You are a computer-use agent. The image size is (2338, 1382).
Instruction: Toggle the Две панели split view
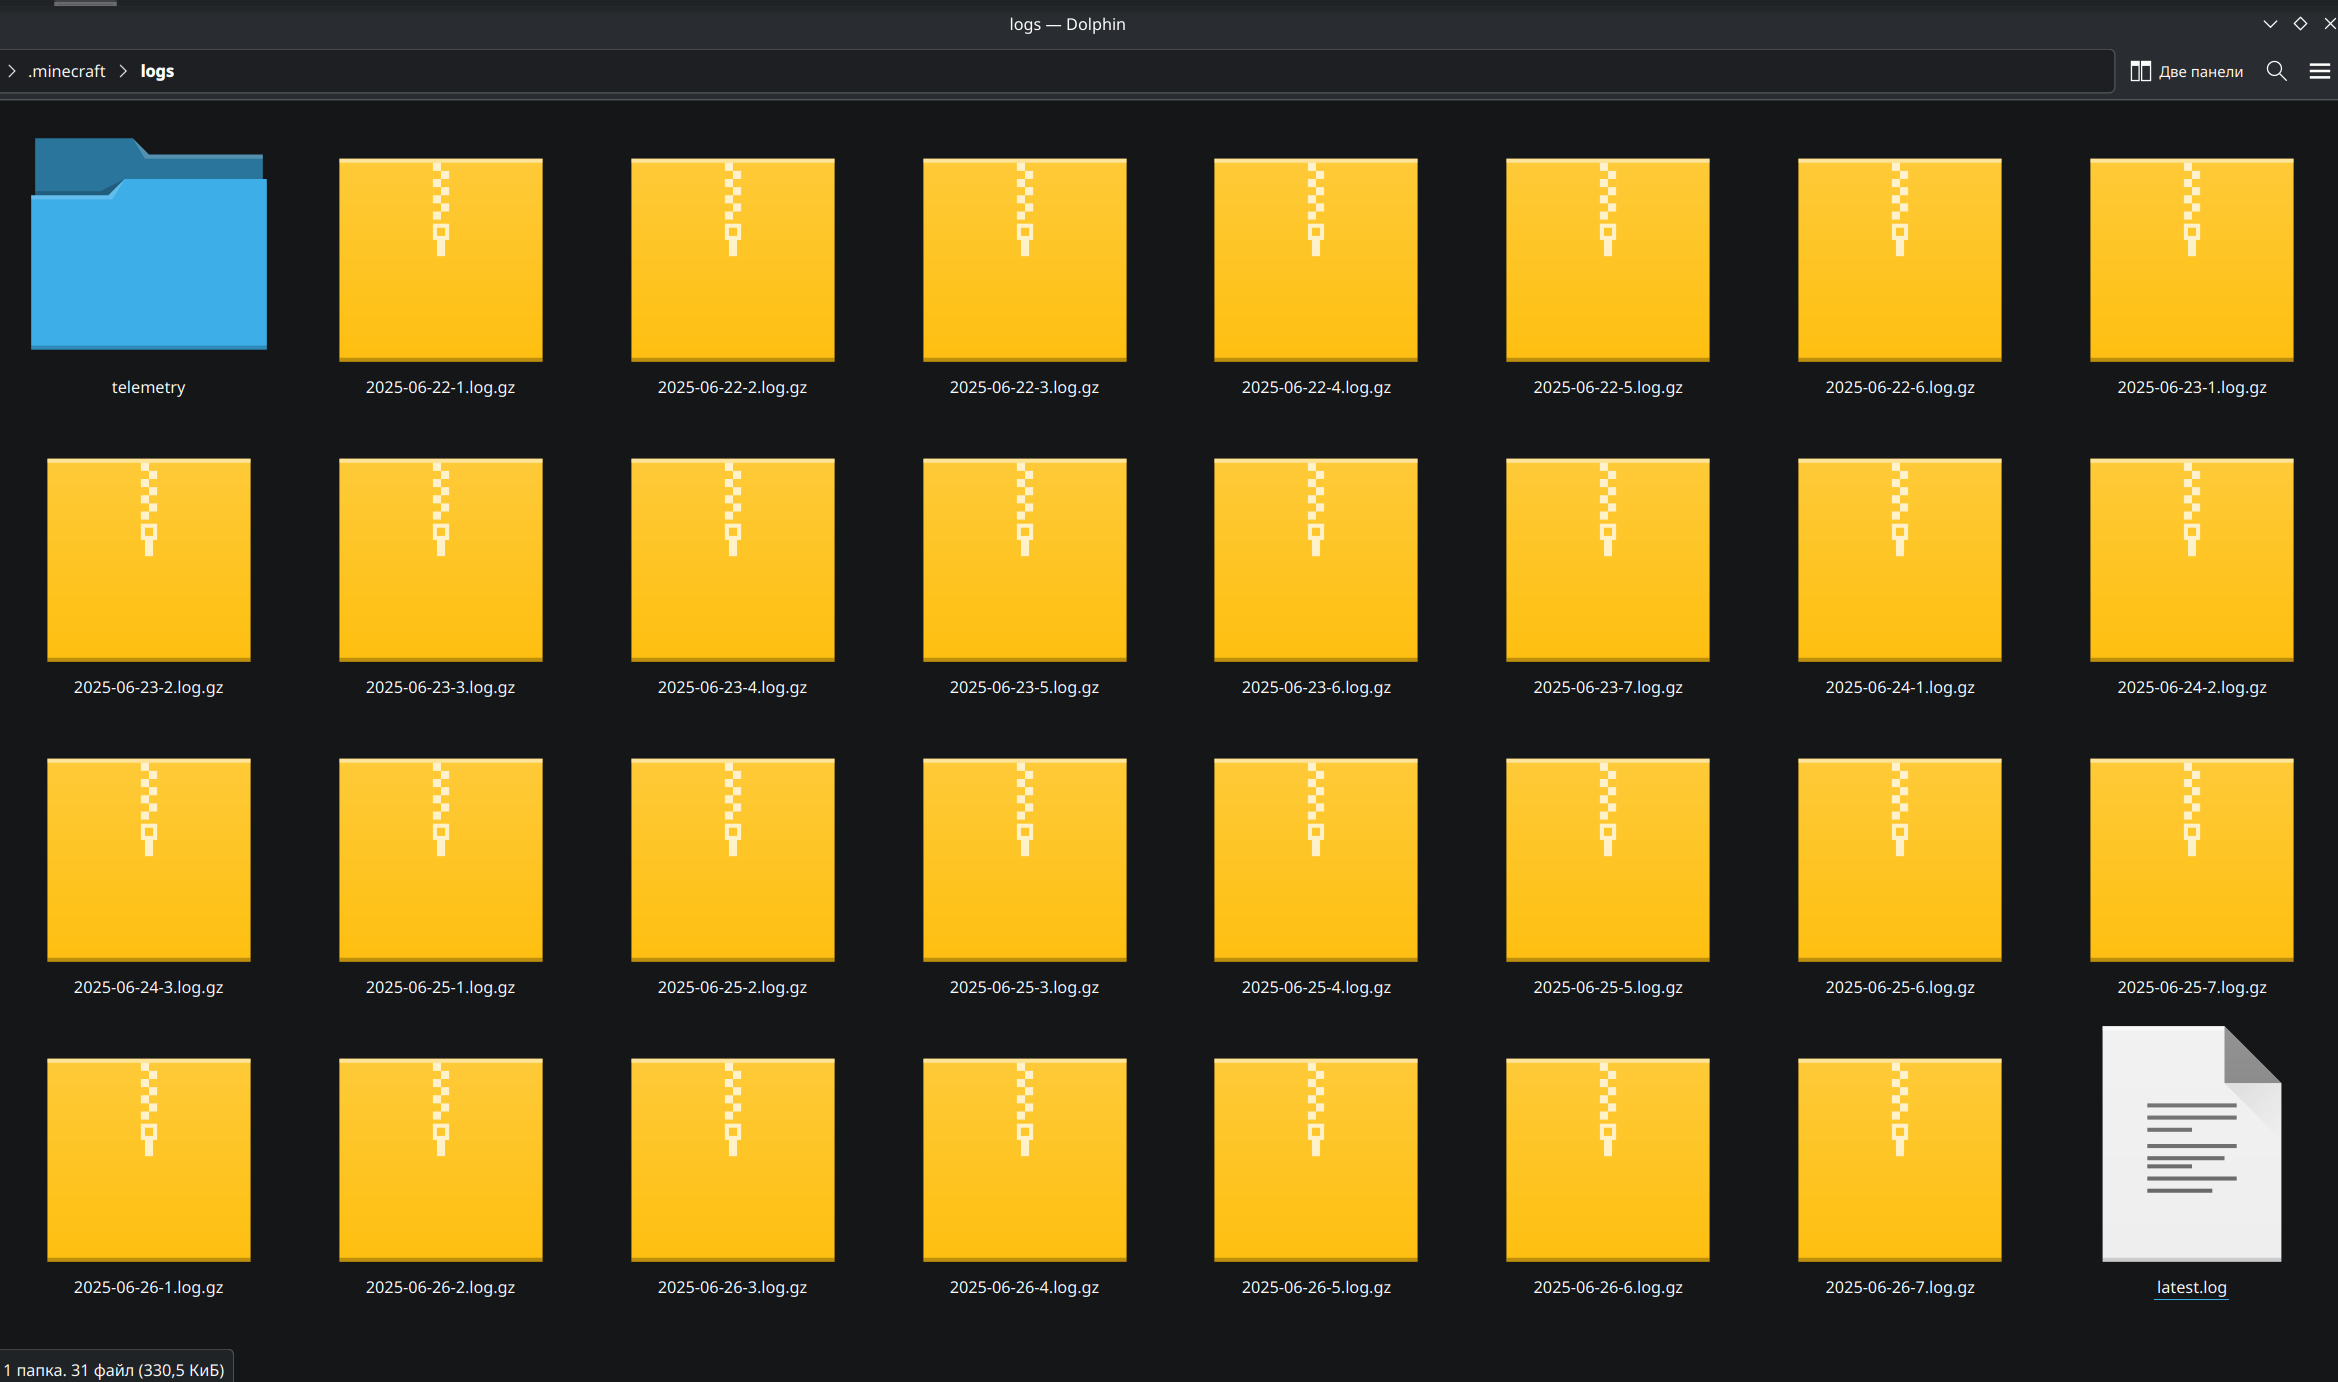2187,71
